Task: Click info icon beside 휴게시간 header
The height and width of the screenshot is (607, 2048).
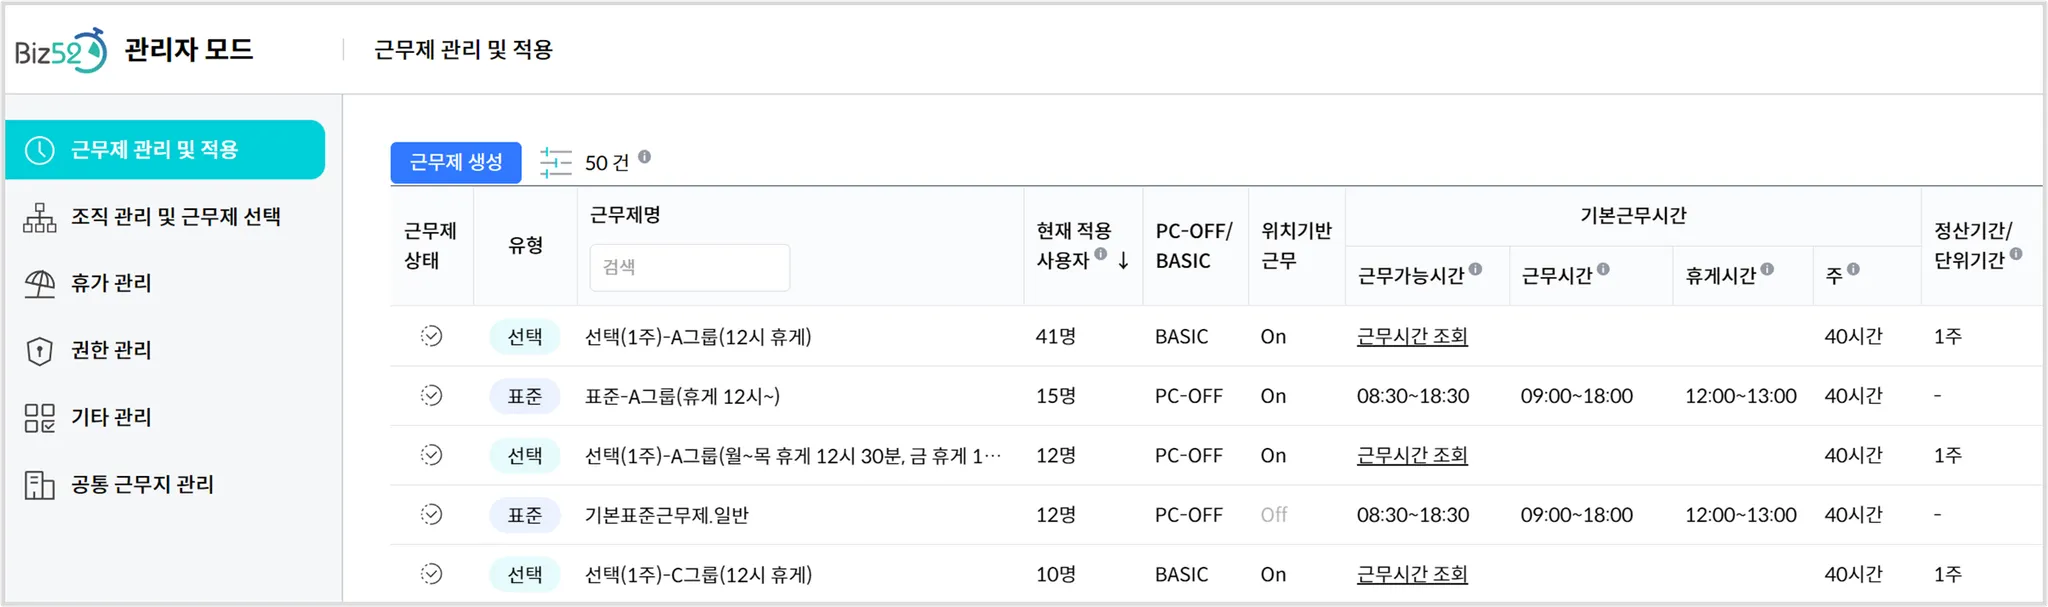Action: coord(1768,269)
